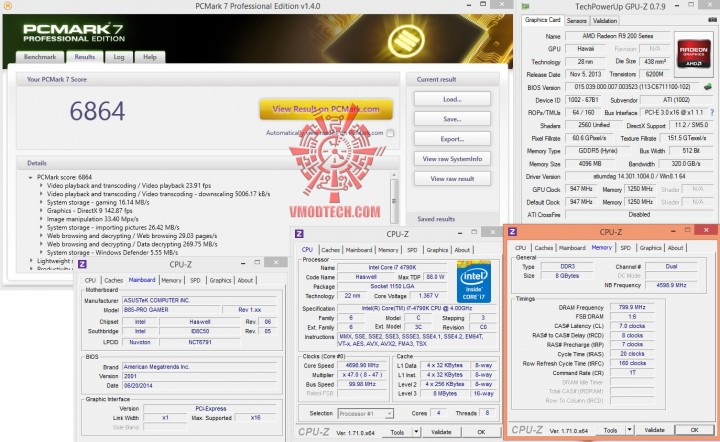Expand the Web browsing 29.03 pages/s row
This screenshot has width=720, height=442.
coord(41,235)
